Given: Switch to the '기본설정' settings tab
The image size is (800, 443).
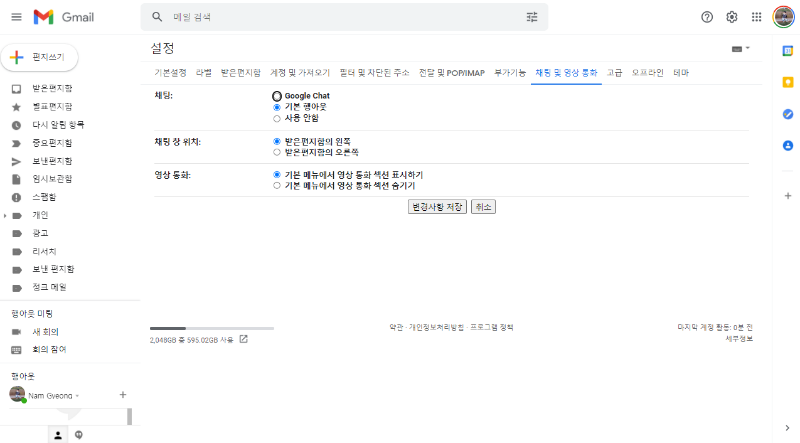Looking at the screenshot, I should (170, 73).
